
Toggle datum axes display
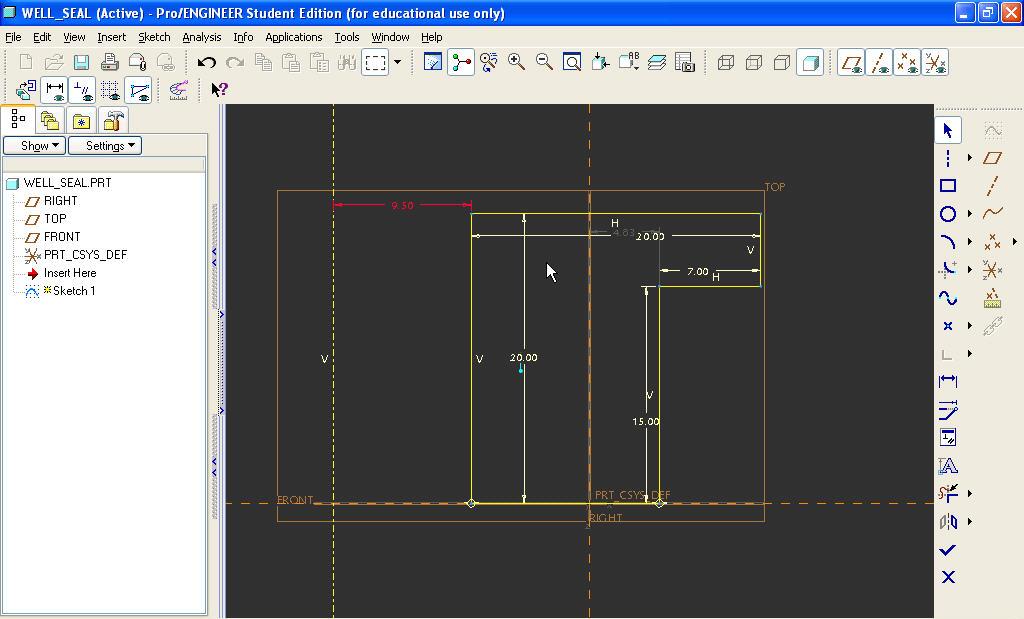coord(879,63)
